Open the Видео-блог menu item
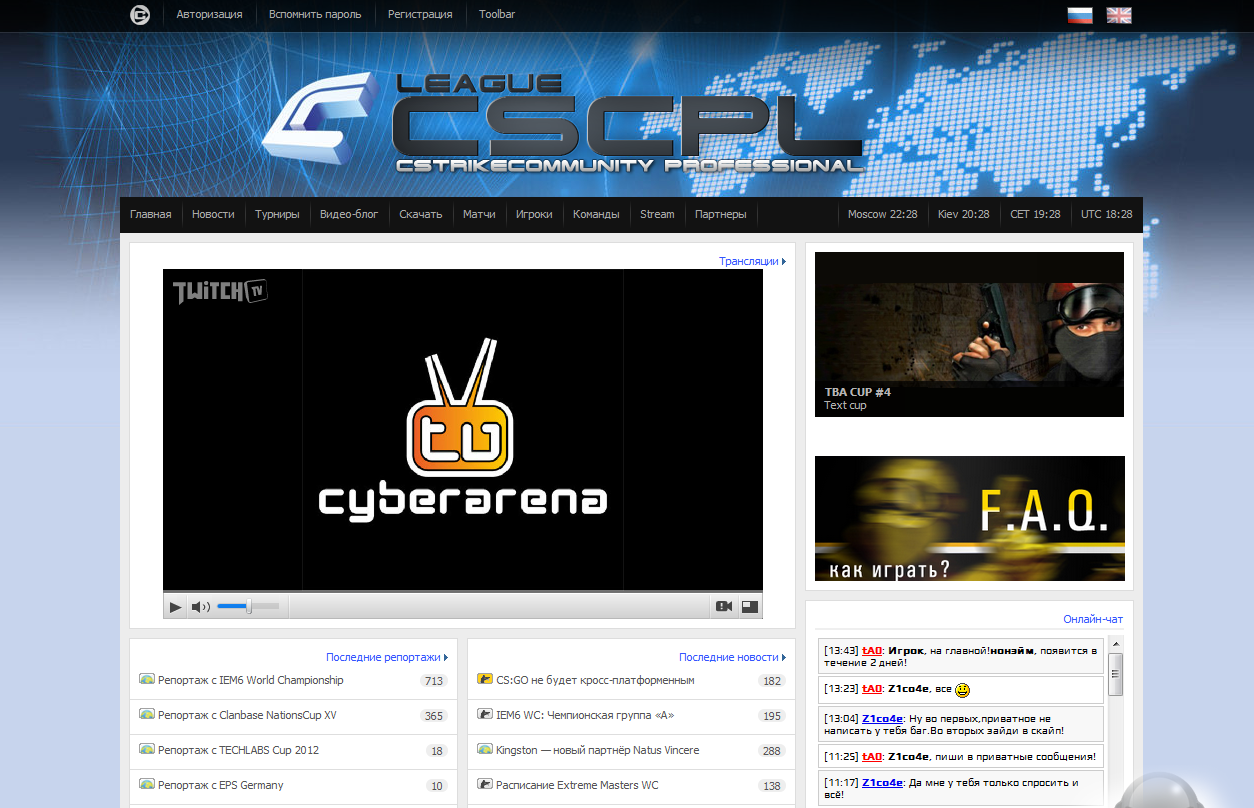The width and height of the screenshot is (1254, 808). (x=349, y=214)
